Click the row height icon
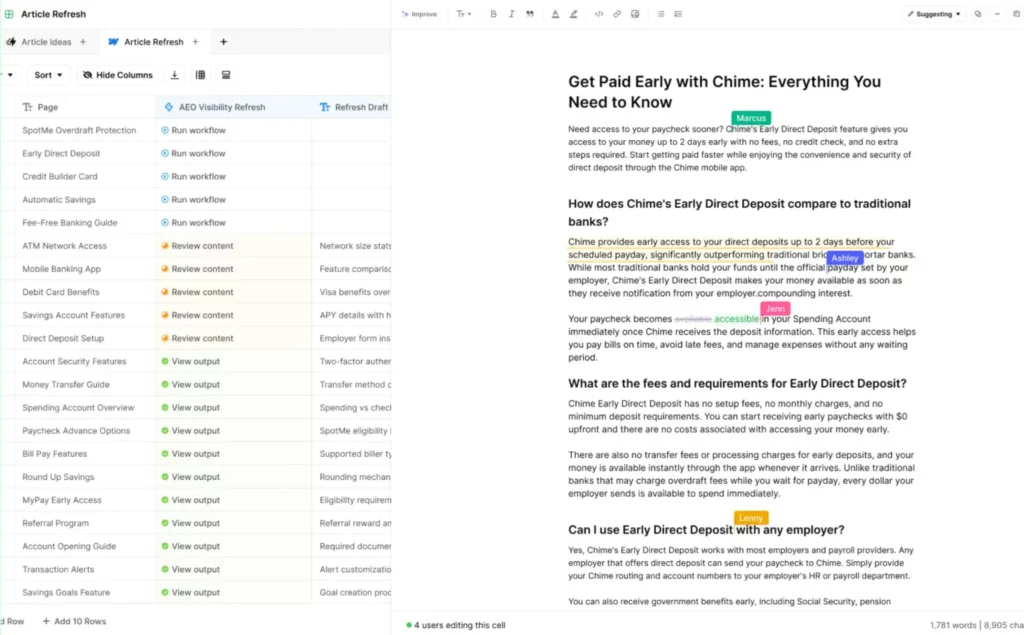 [226, 75]
